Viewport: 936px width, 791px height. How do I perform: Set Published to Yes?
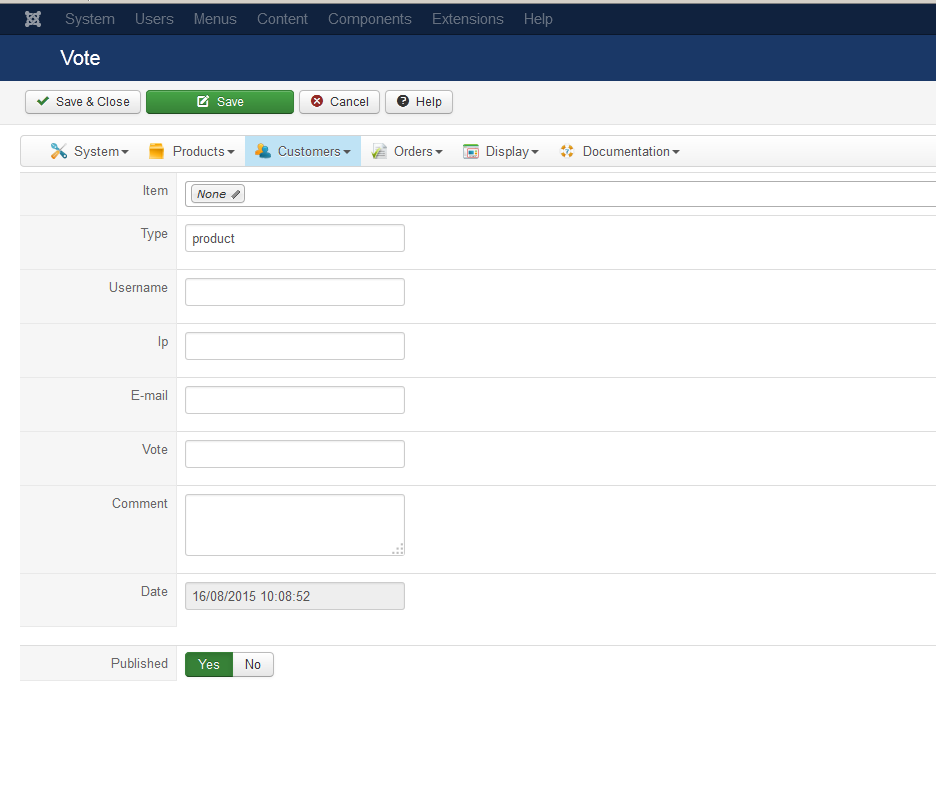tap(209, 664)
